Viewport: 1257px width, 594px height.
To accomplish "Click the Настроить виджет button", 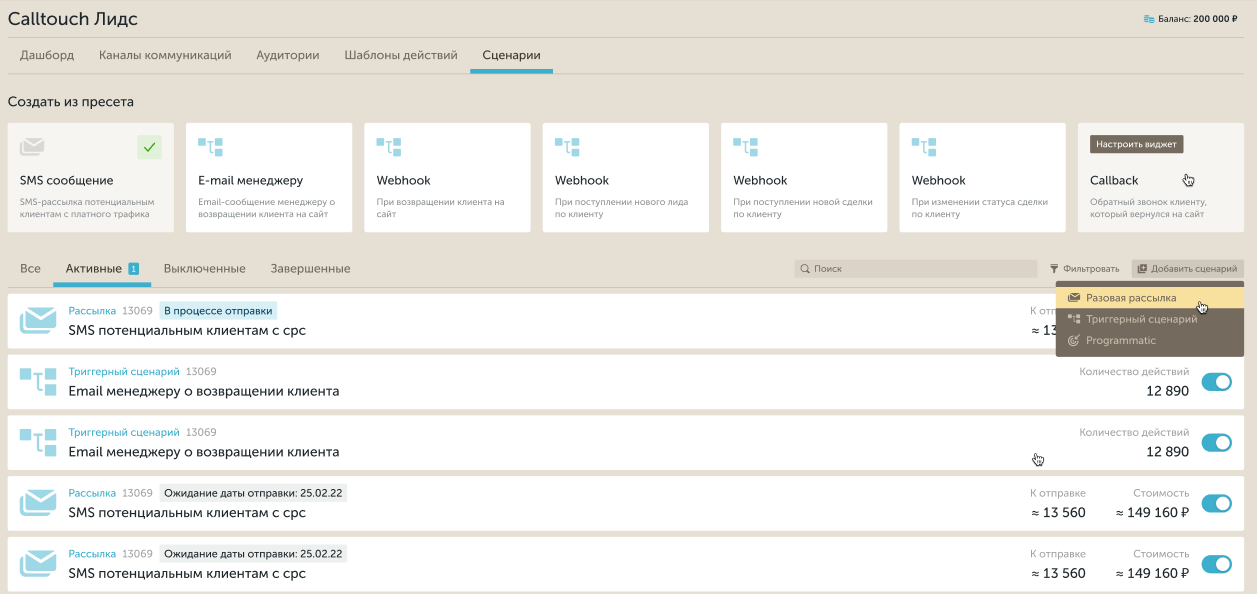I will [1137, 144].
